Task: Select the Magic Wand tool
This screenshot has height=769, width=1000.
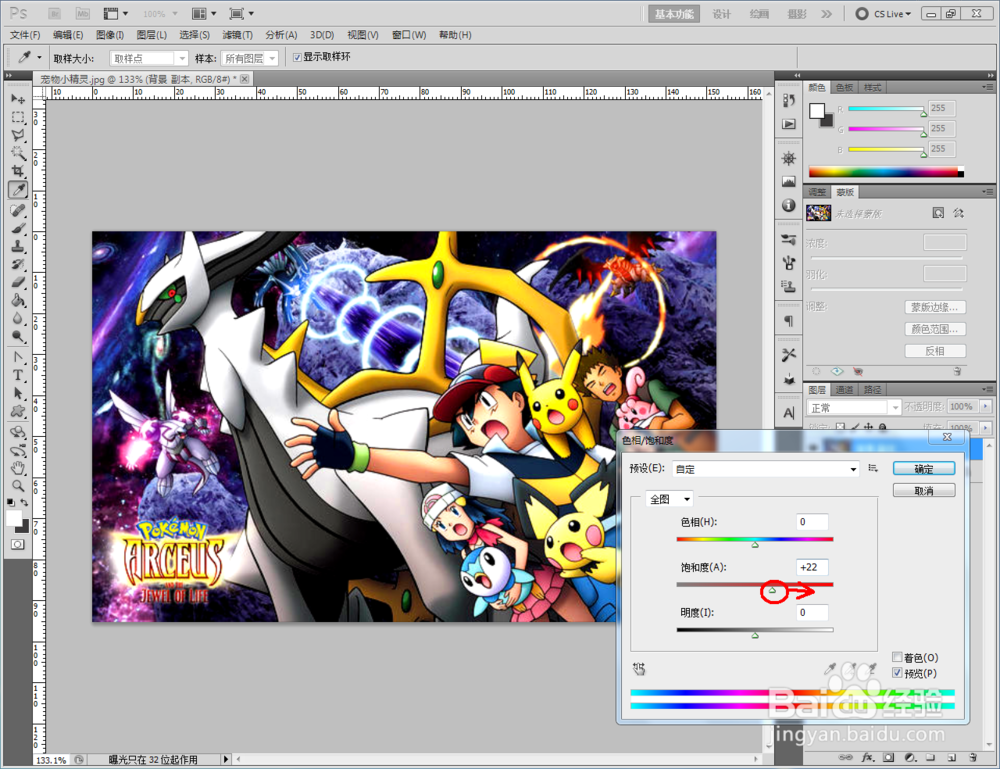Action: 18,153
